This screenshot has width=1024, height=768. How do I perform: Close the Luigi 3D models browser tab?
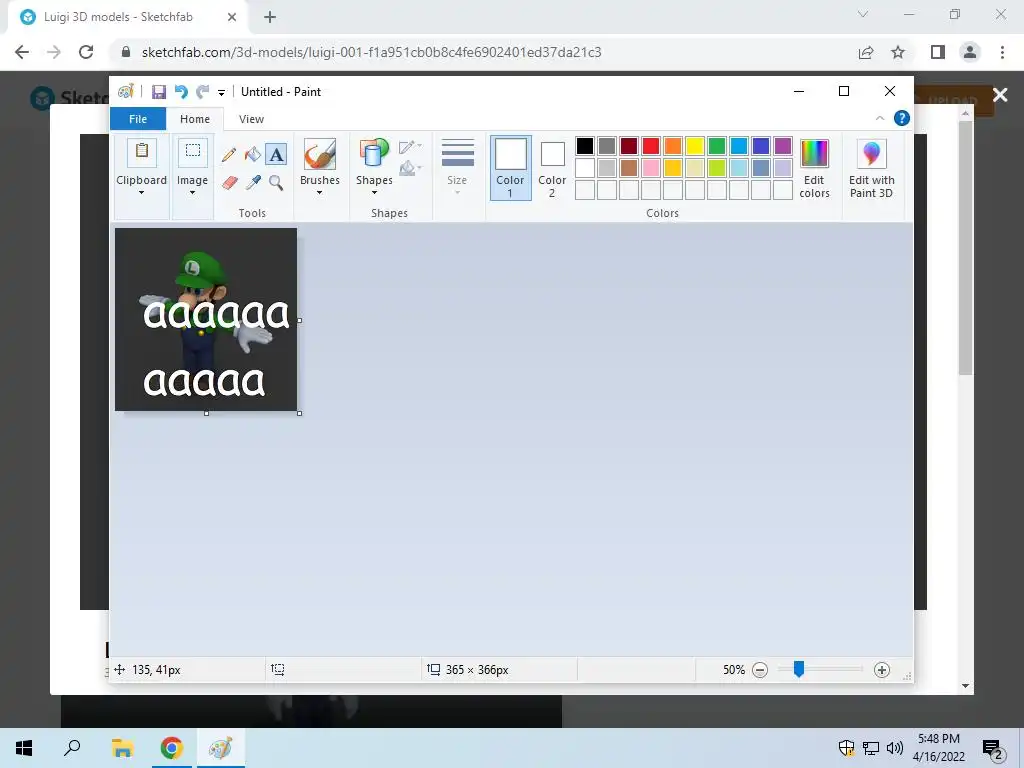pos(232,17)
